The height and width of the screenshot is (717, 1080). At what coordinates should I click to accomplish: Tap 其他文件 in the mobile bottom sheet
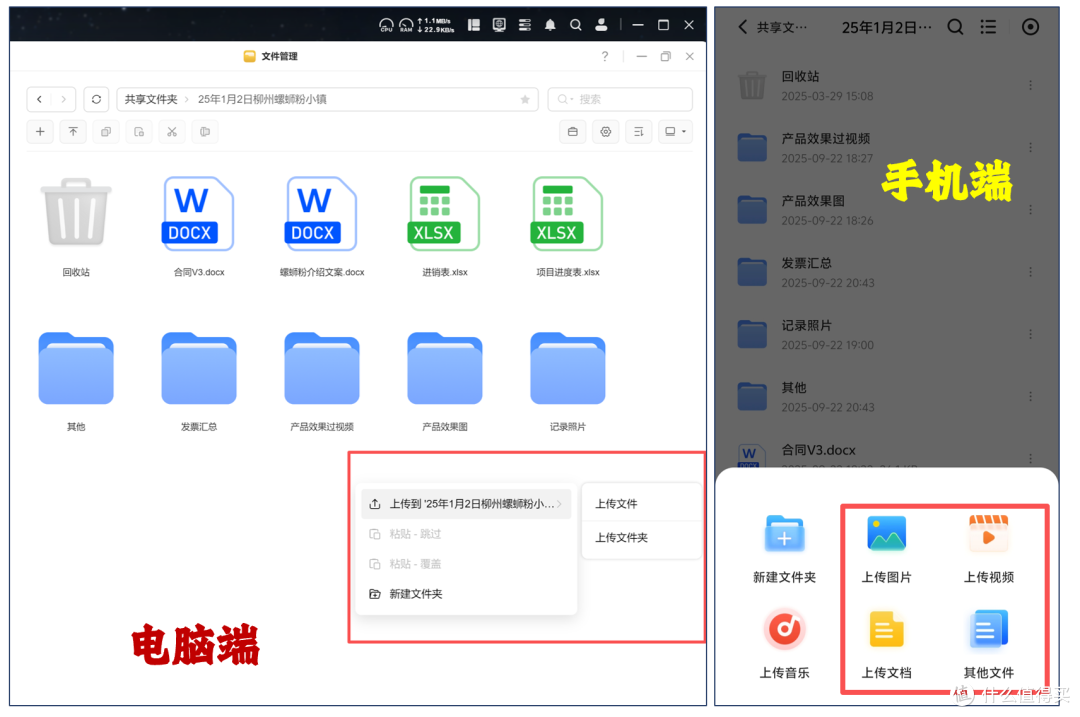click(x=988, y=645)
